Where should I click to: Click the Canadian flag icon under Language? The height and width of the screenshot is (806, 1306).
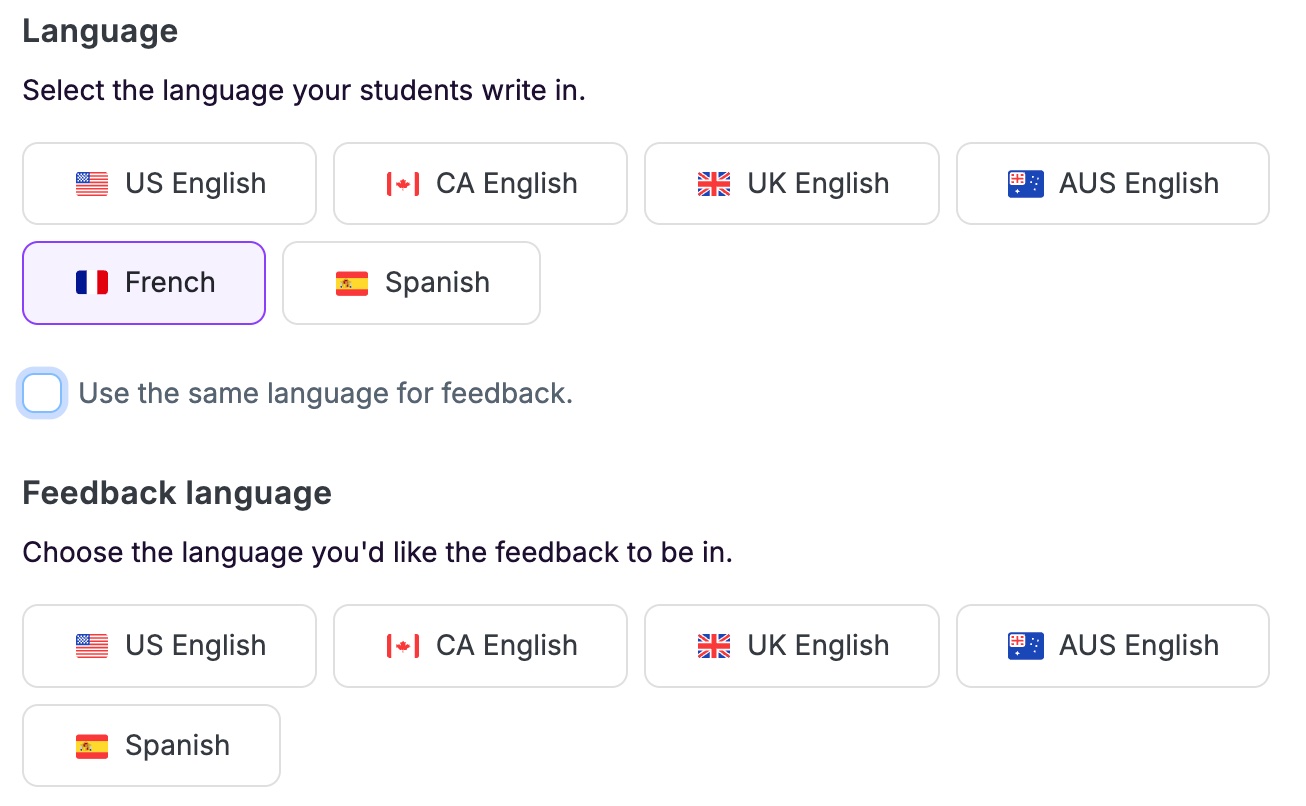pyautogui.click(x=403, y=184)
